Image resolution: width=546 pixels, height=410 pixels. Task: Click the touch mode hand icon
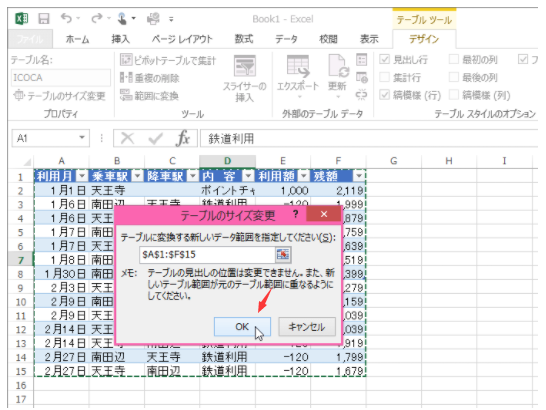pyautogui.click(x=122, y=18)
